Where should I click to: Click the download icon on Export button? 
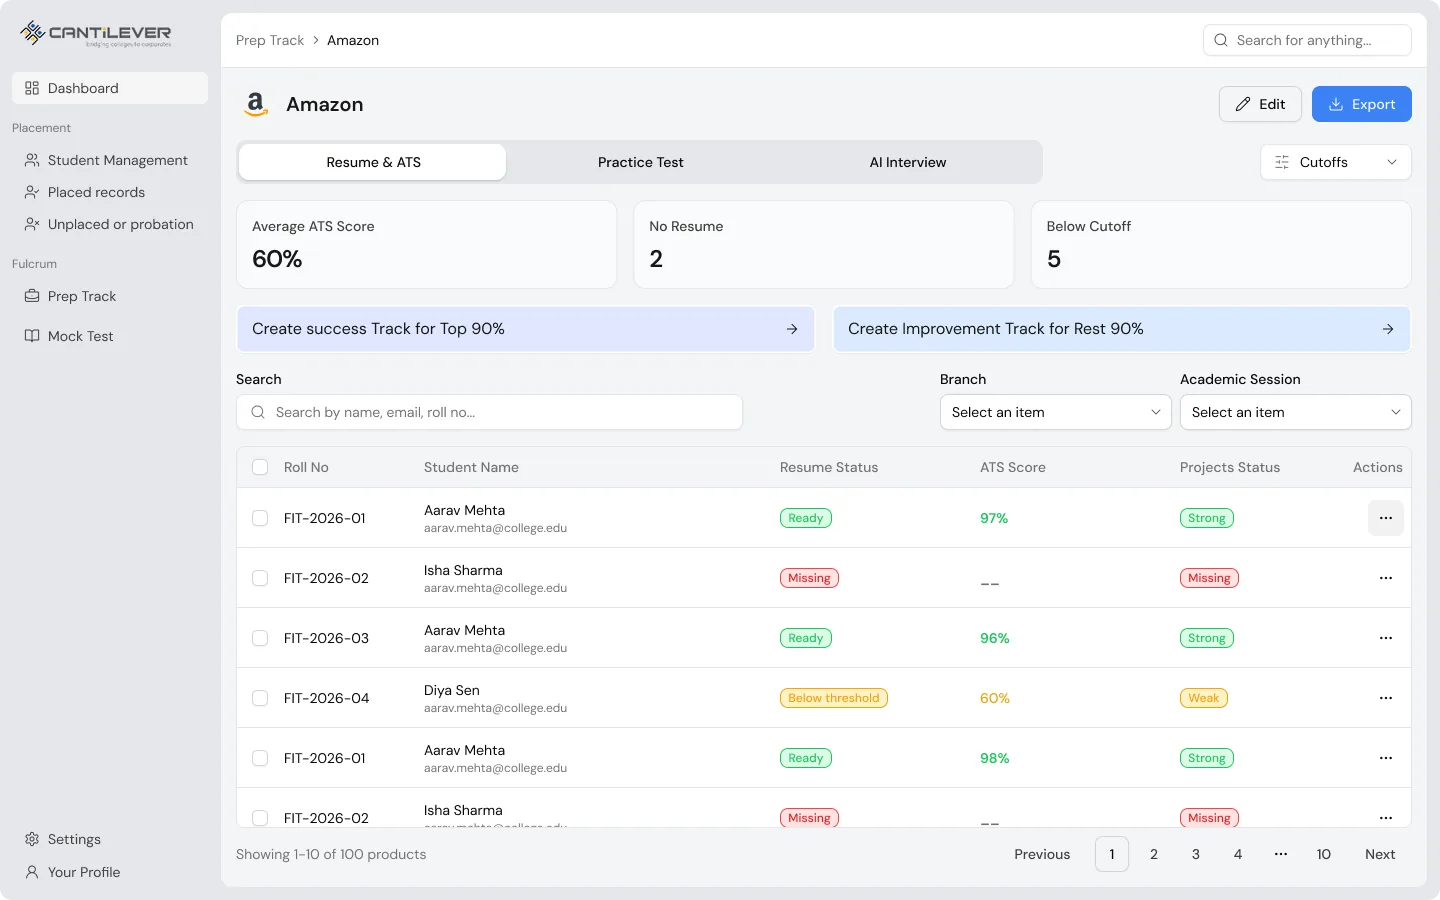click(x=1335, y=104)
